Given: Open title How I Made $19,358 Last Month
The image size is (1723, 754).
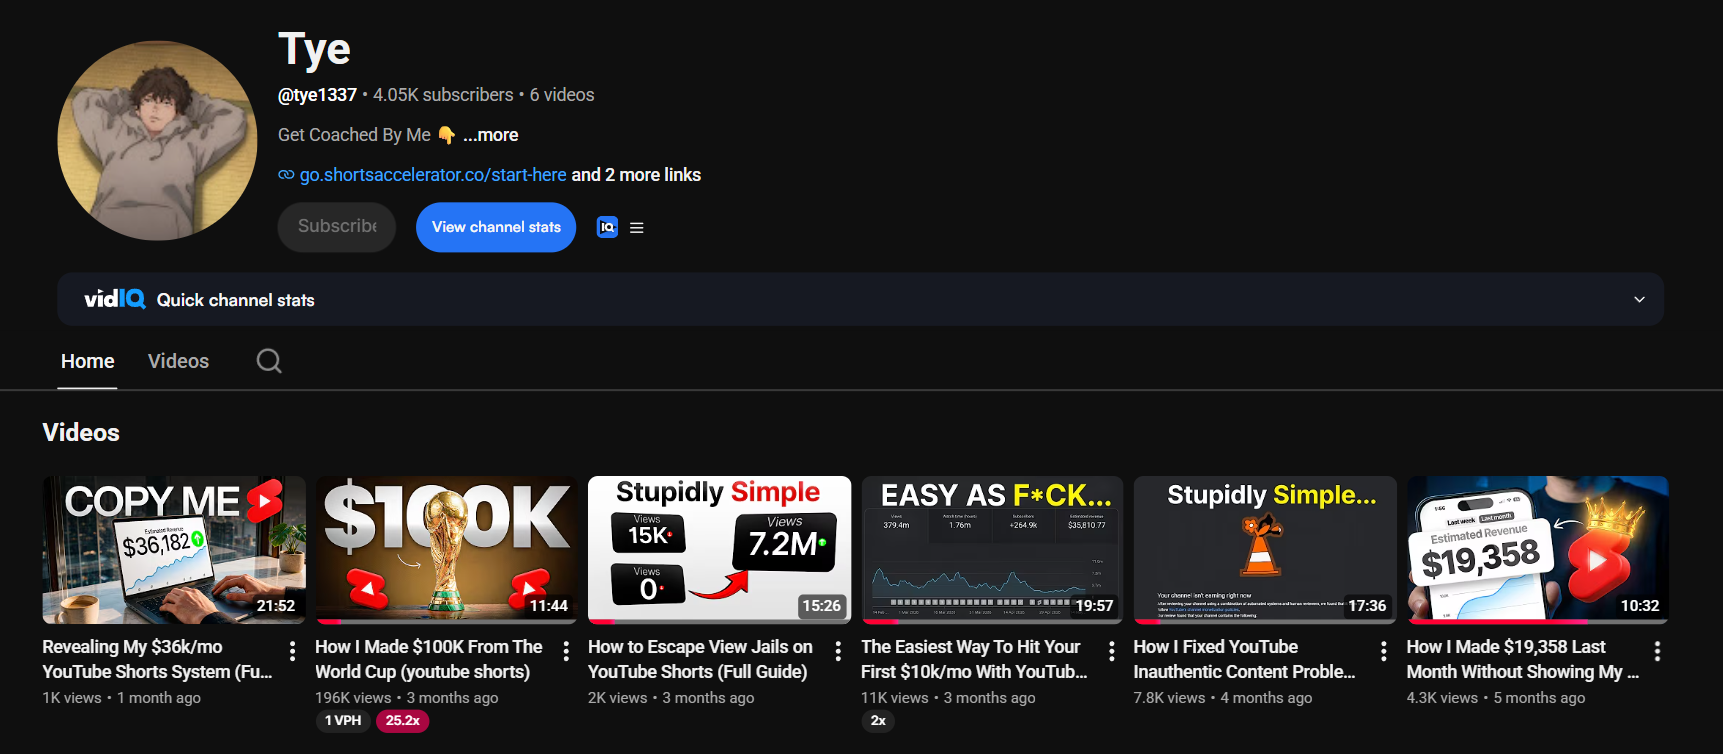Looking at the screenshot, I should point(1522,659).
